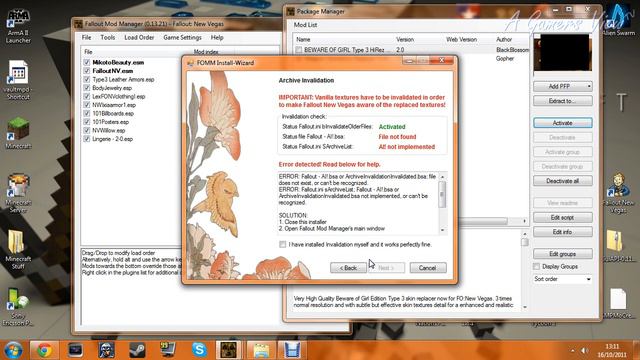Toggle Lingerie - 2-0.esp checkbox
Viewport: 640px width, 360px height.
(x=87, y=139)
